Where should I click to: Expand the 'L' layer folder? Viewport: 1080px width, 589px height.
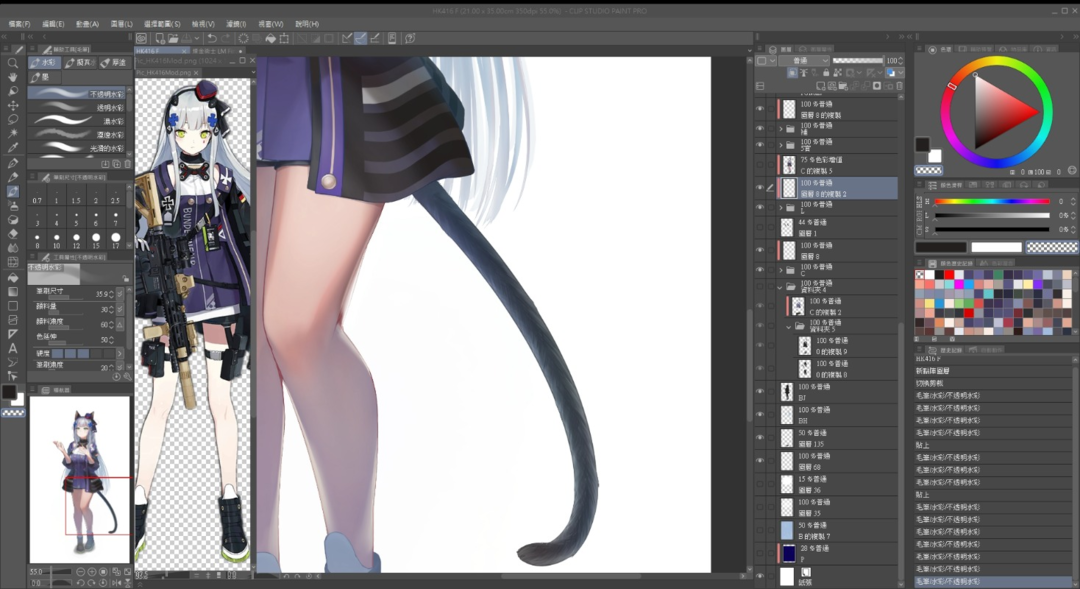coord(781,207)
